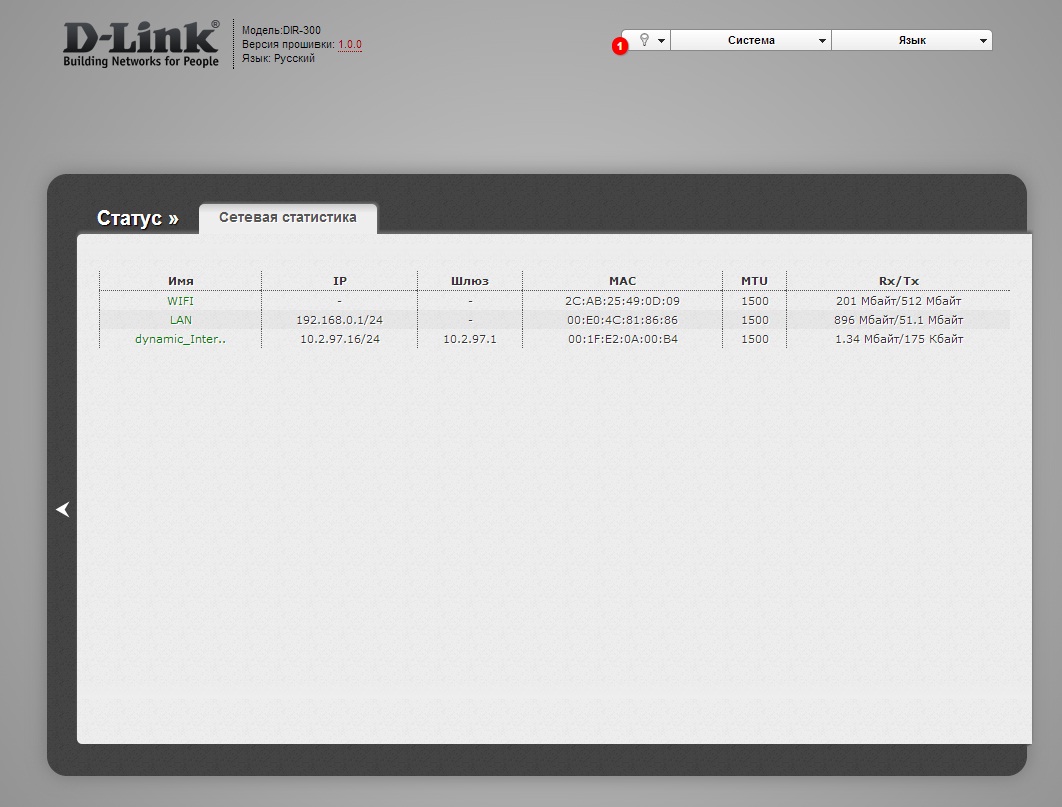This screenshot has width=1062, height=807.
Task: Click gateway value 10.2.97.1
Action: click(x=470, y=339)
